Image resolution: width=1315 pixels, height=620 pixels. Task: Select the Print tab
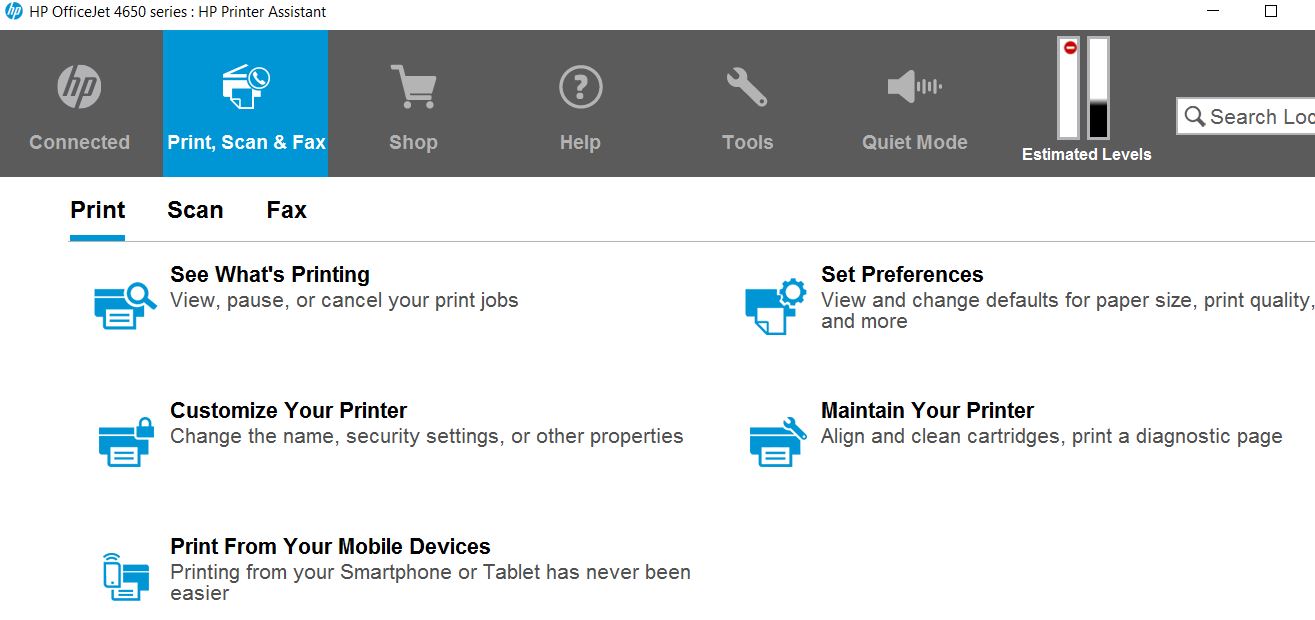[97, 210]
